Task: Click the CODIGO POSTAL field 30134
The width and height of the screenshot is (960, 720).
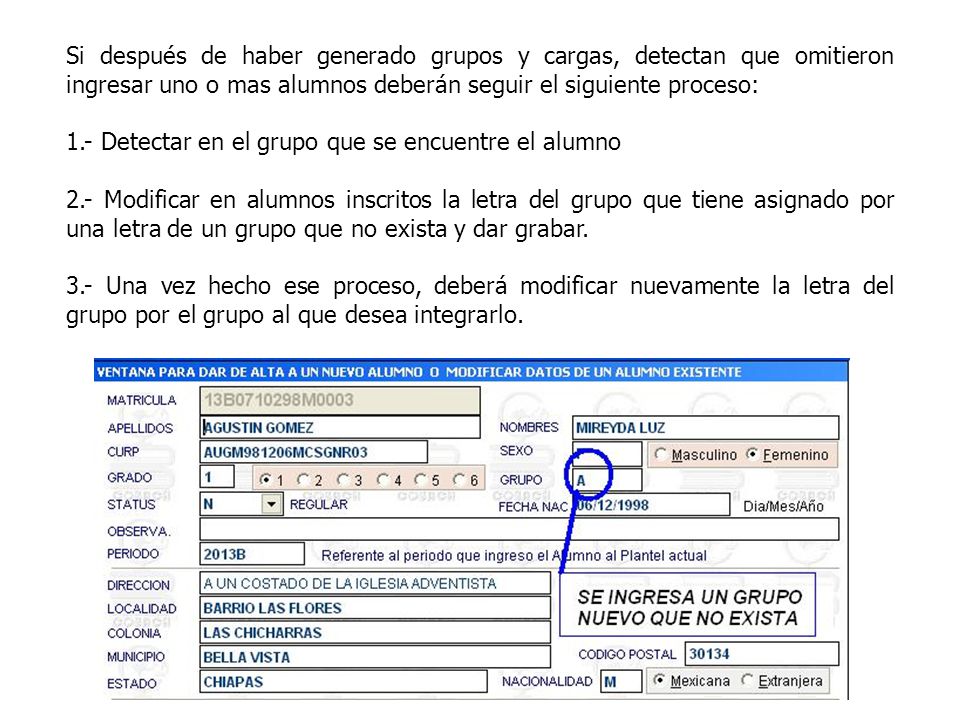Action: coord(762,653)
